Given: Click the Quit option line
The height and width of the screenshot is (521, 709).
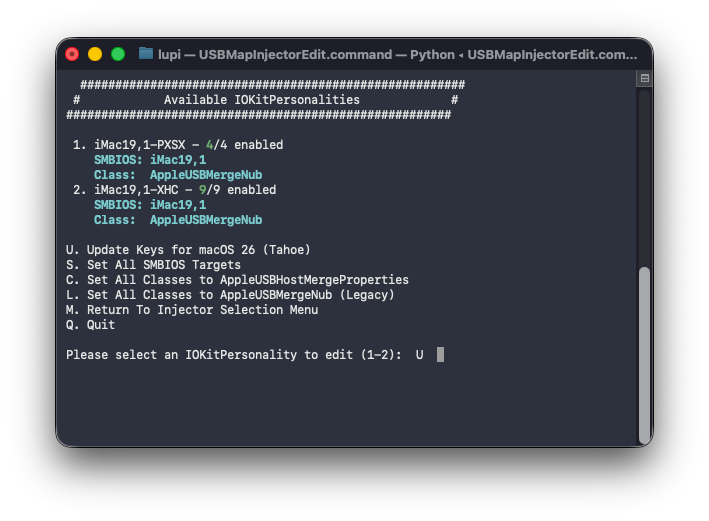Looking at the screenshot, I should pos(90,325).
